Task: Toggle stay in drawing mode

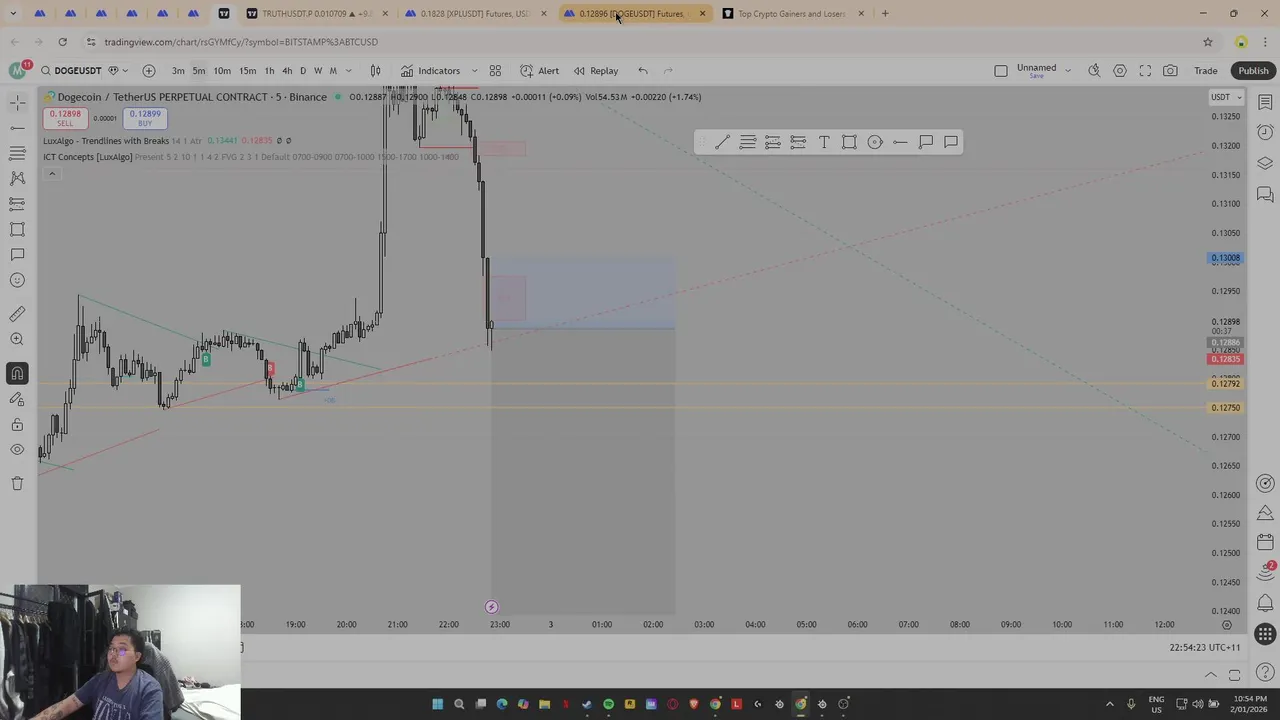Action: tap(17, 399)
